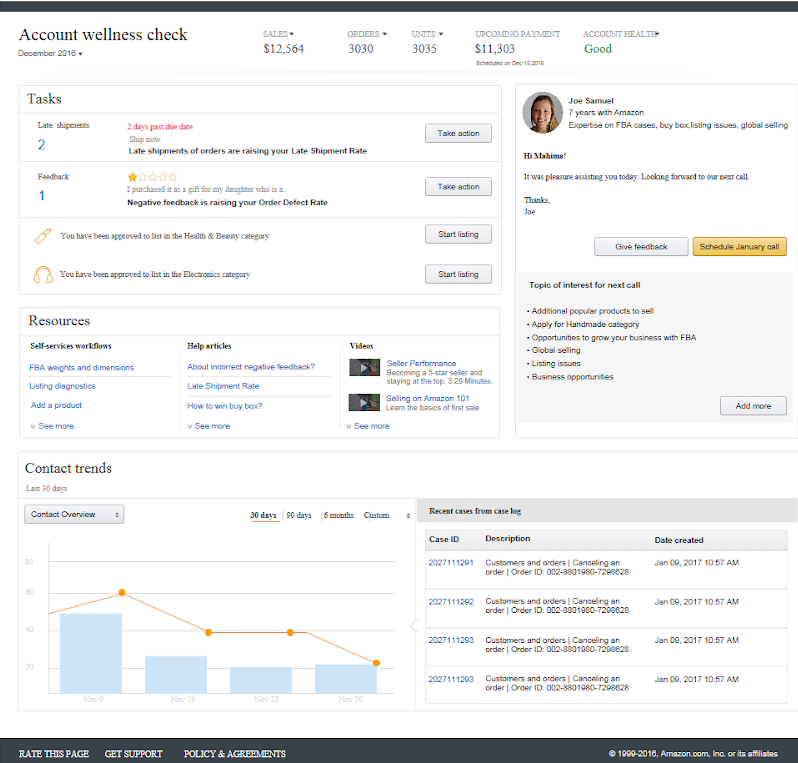This screenshot has height=763, width=798.
Task: Expand the ACCOUNT HEALTH dropdown
Action: point(621,34)
